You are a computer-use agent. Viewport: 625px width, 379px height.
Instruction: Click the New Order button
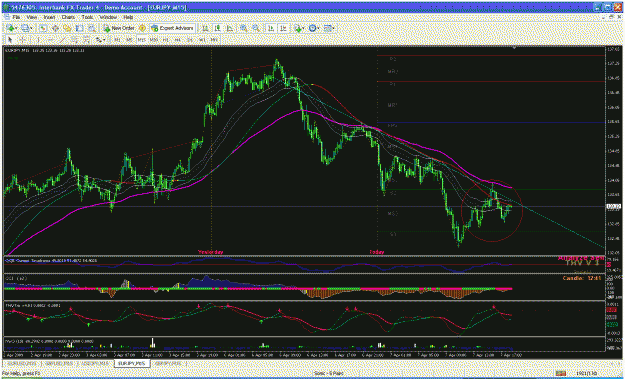(x=119, y=28)
